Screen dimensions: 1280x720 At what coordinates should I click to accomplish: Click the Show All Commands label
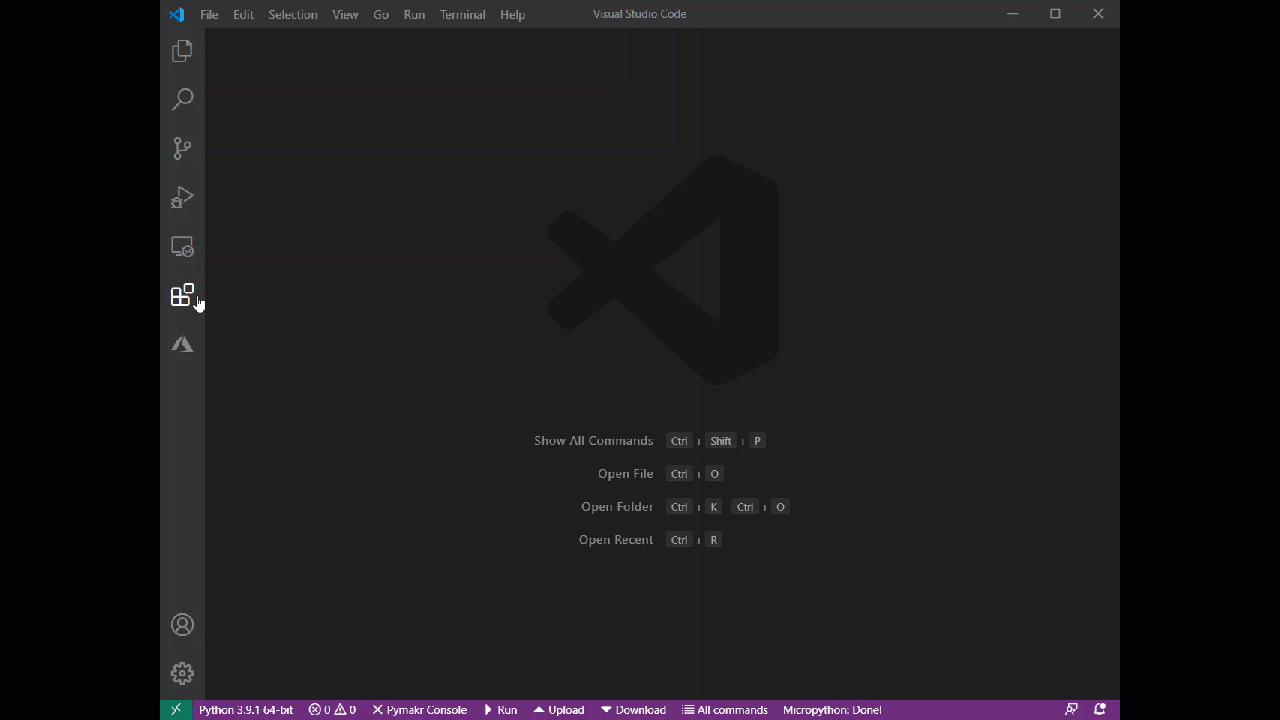593,441
